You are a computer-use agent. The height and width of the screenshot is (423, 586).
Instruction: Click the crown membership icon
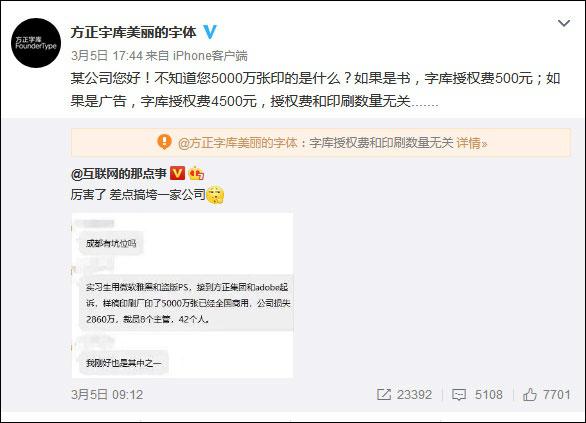pos(196,173)
